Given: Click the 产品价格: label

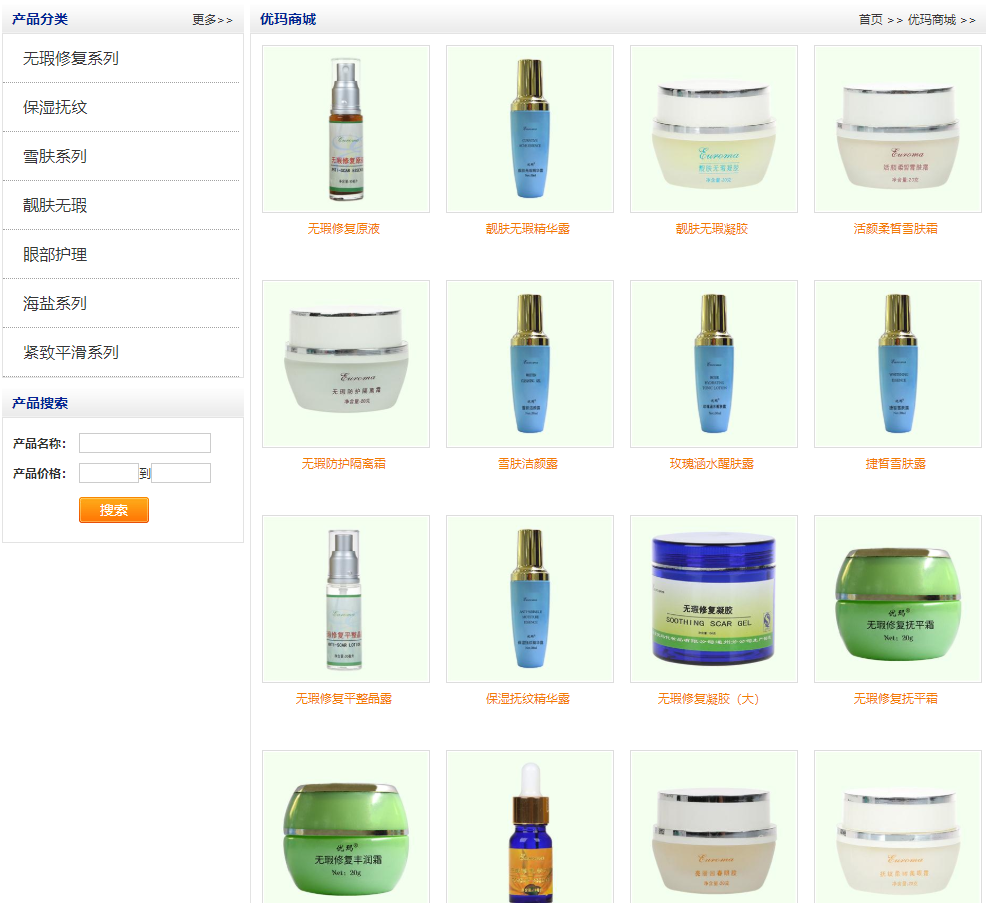Looking at the screenshot, I should pyautogui.click(x=39, y=474).
